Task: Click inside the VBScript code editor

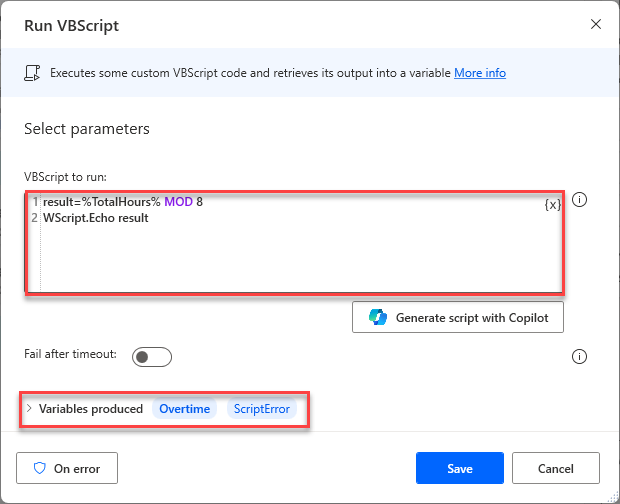Action: click(x=295, y=242)
